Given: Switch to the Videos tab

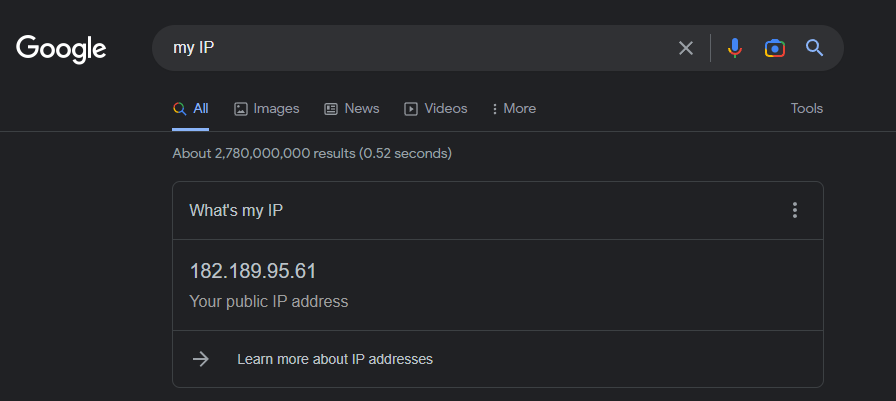Looking at the screenshot, I should [x=436, y=109].
